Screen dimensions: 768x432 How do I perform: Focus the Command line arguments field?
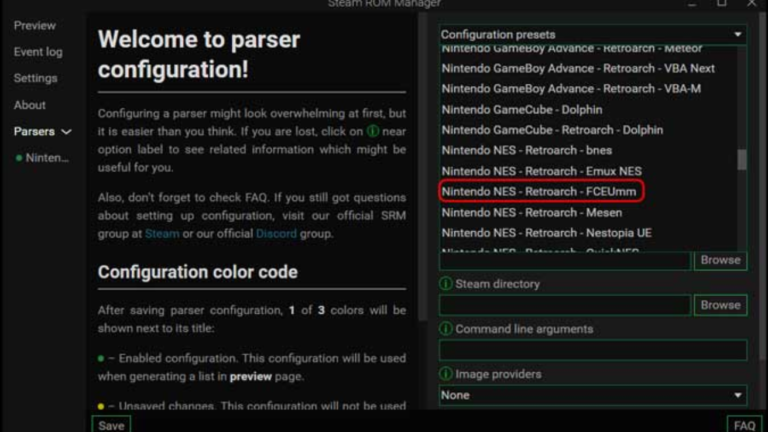tap(593, 350)
